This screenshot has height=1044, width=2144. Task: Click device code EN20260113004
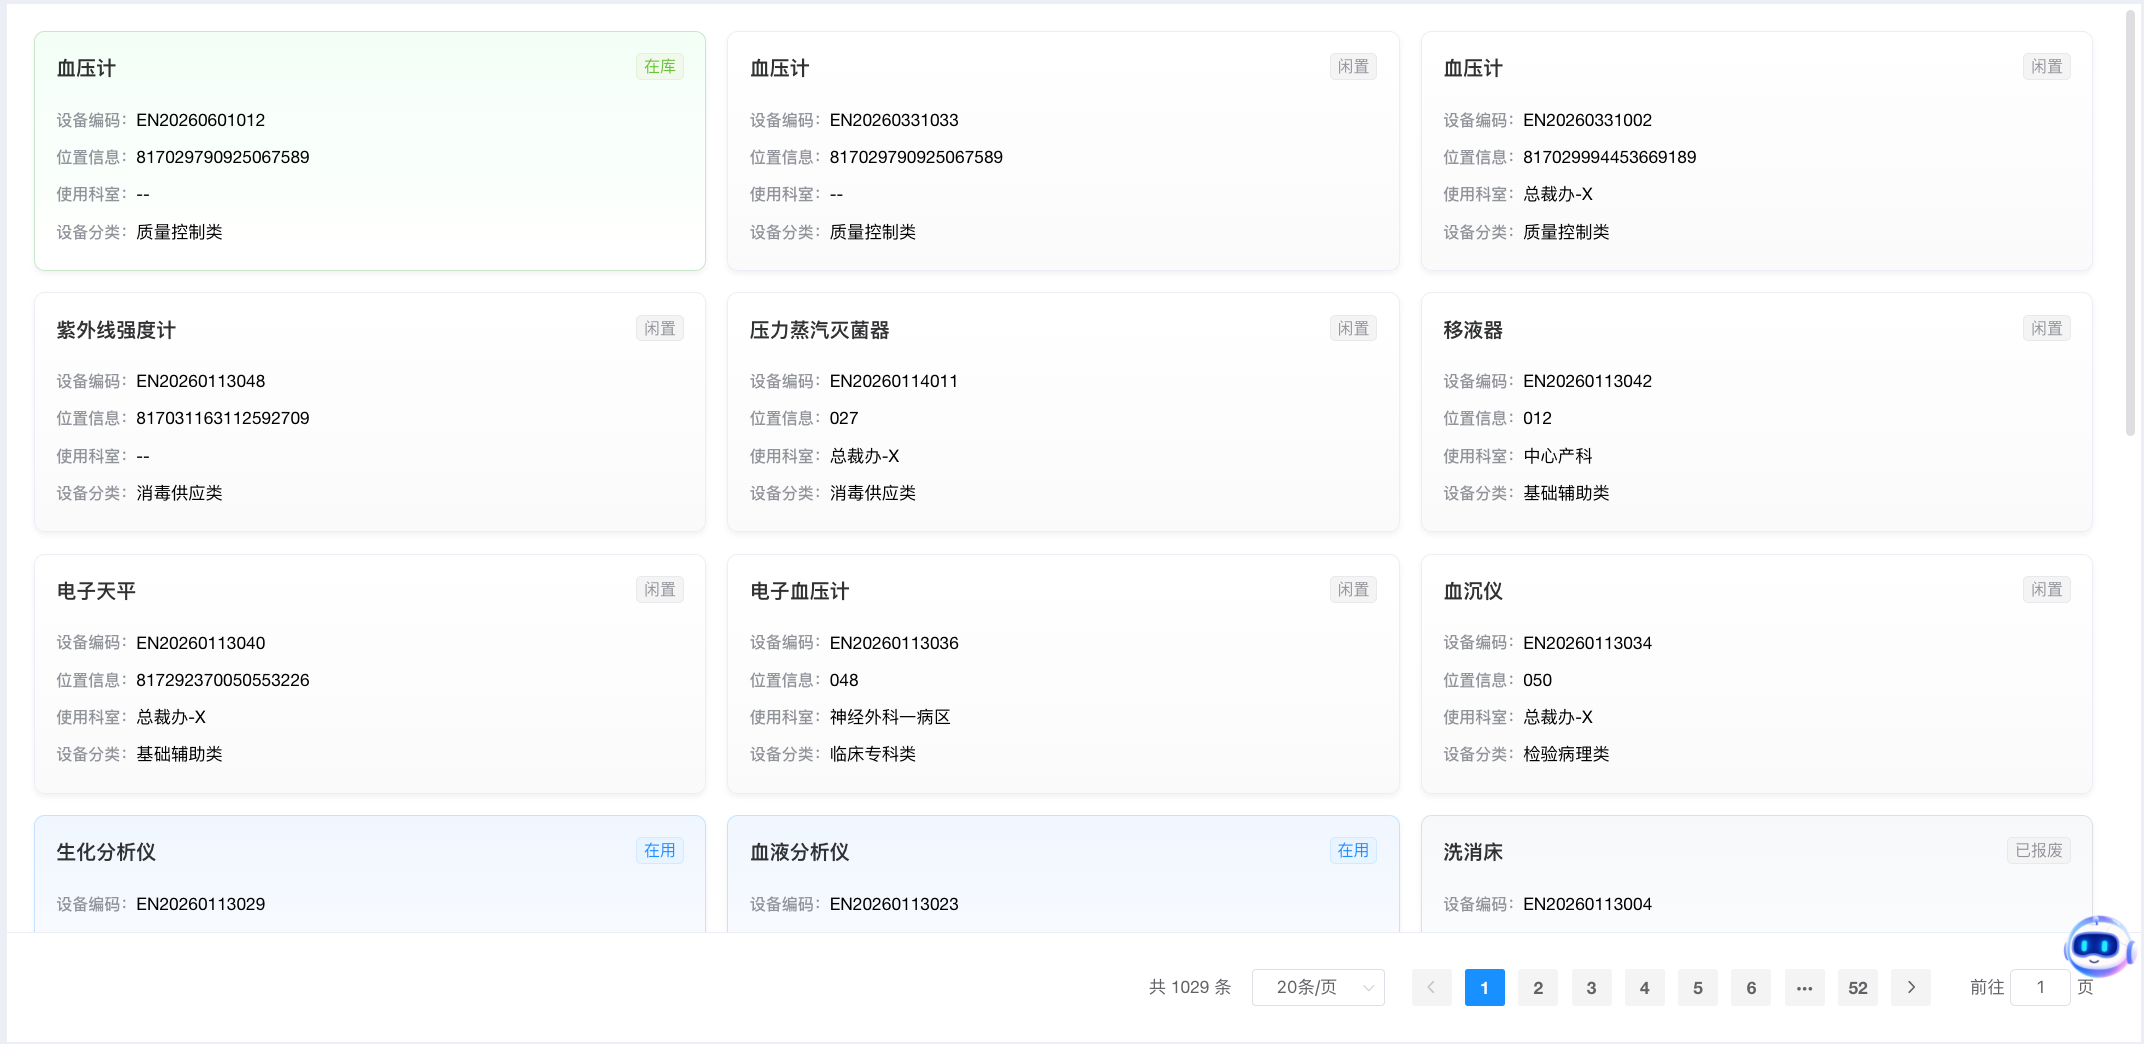click(x=1587, y=904)
